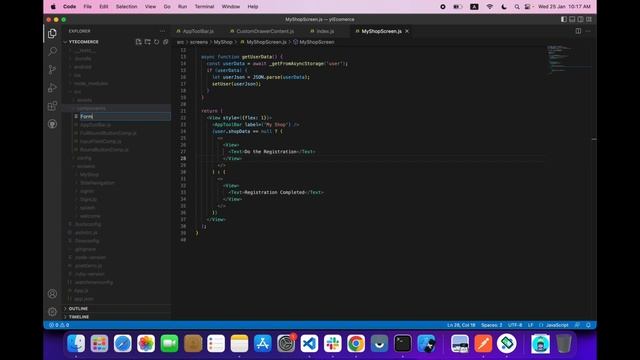
Task: Toggle the primary side bar layout icon
Action: pos(564,19)
